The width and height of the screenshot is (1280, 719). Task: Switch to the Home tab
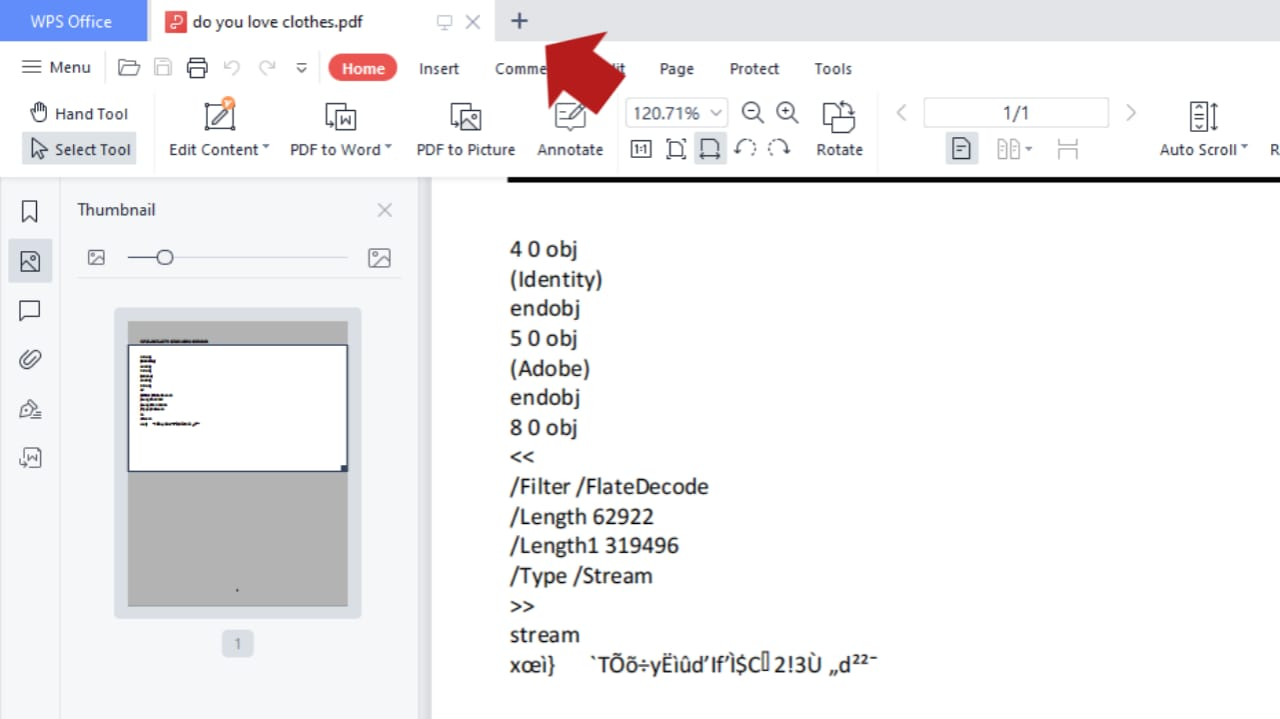[x=363, y=68]
